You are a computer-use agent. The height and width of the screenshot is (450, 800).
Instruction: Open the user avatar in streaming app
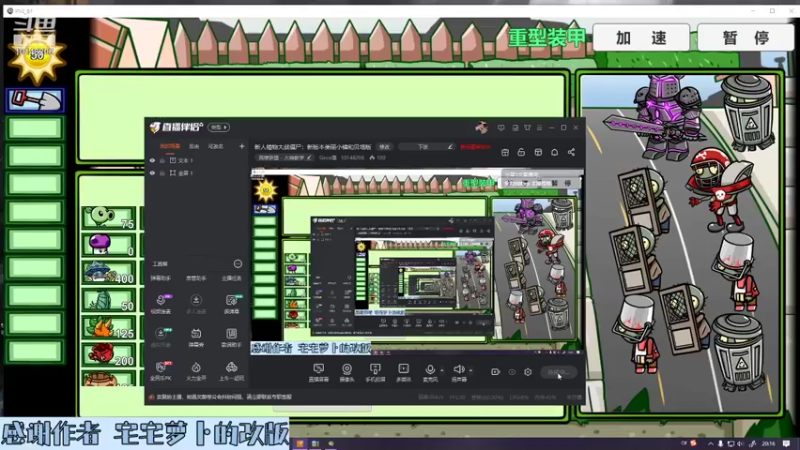(x=481, y=127)
